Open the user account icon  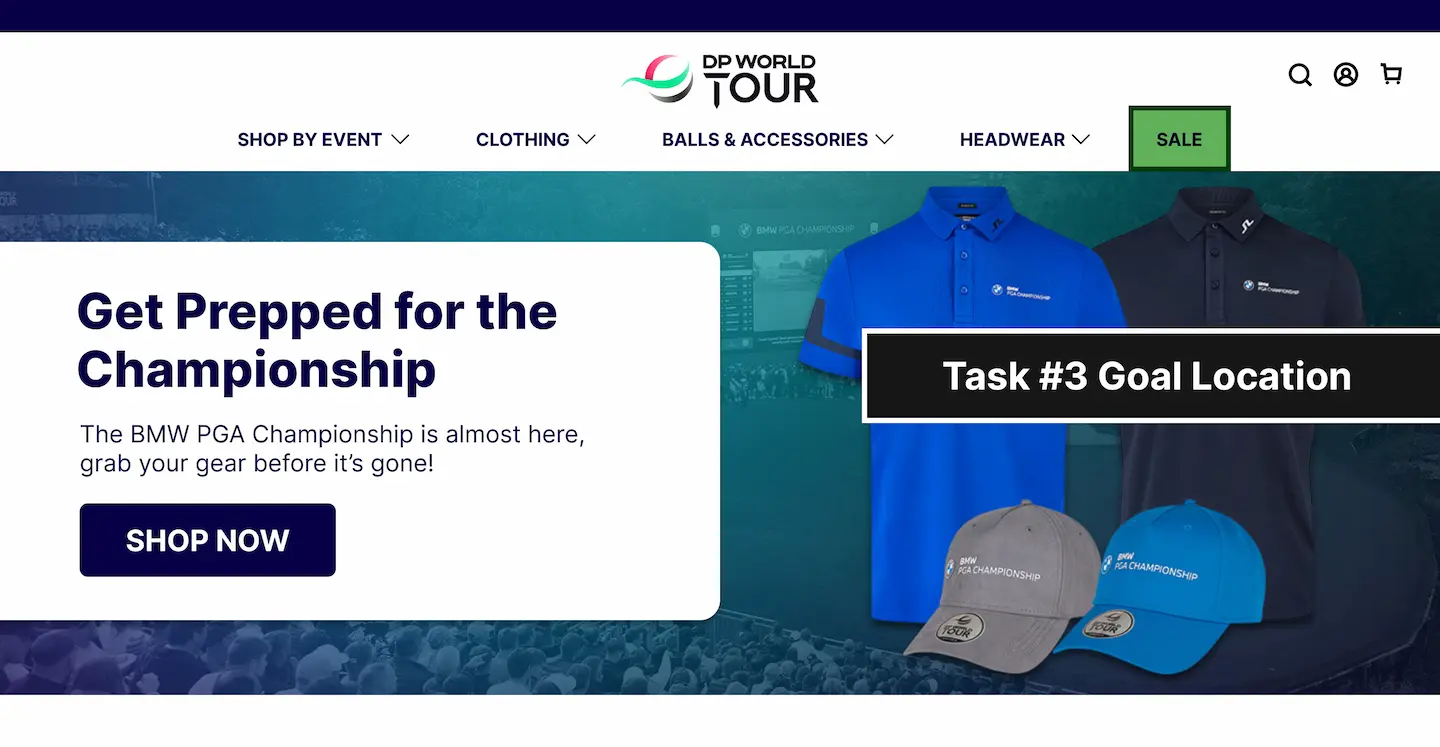(1346, 75)
